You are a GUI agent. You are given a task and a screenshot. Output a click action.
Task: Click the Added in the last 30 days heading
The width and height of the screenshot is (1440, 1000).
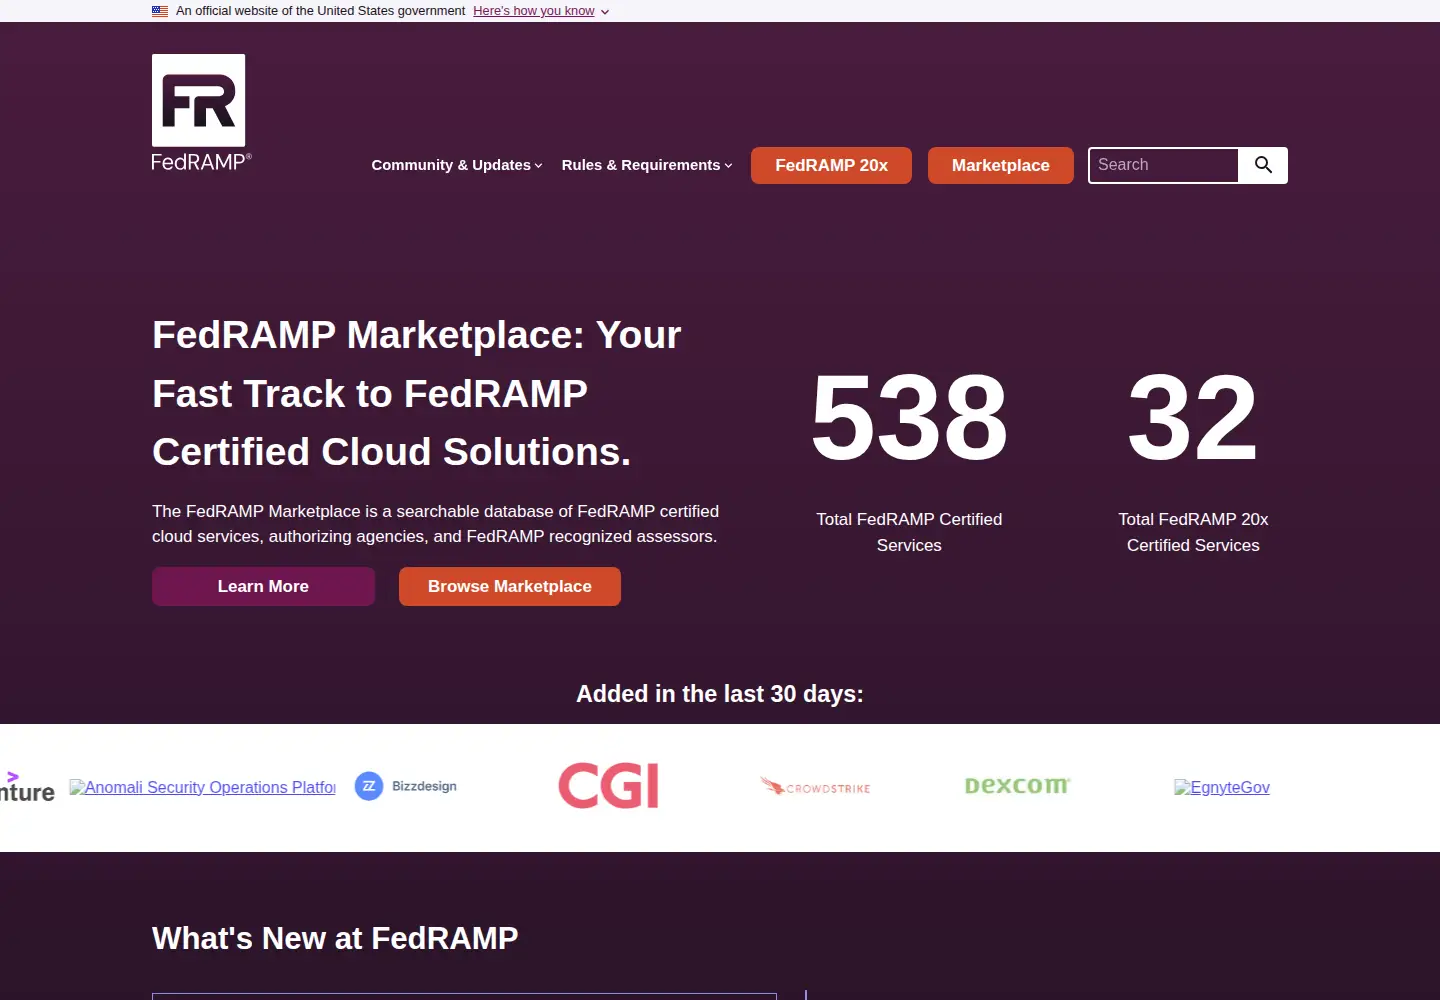coord(720,694)
